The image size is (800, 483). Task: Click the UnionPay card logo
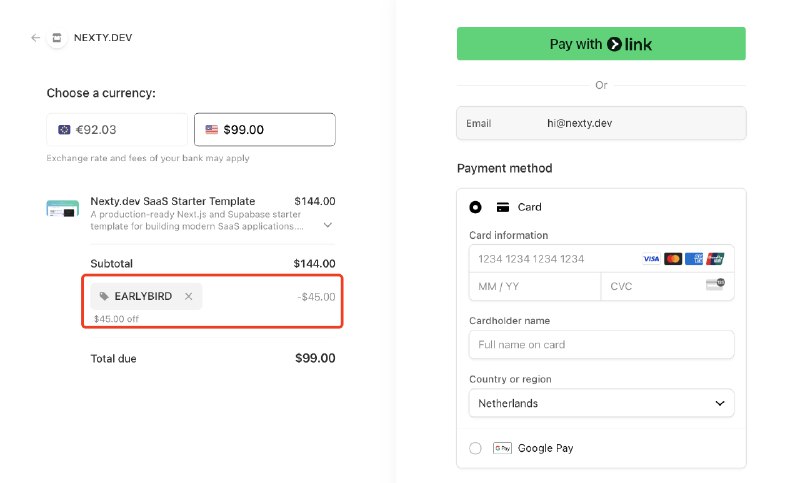click(715, 259)
